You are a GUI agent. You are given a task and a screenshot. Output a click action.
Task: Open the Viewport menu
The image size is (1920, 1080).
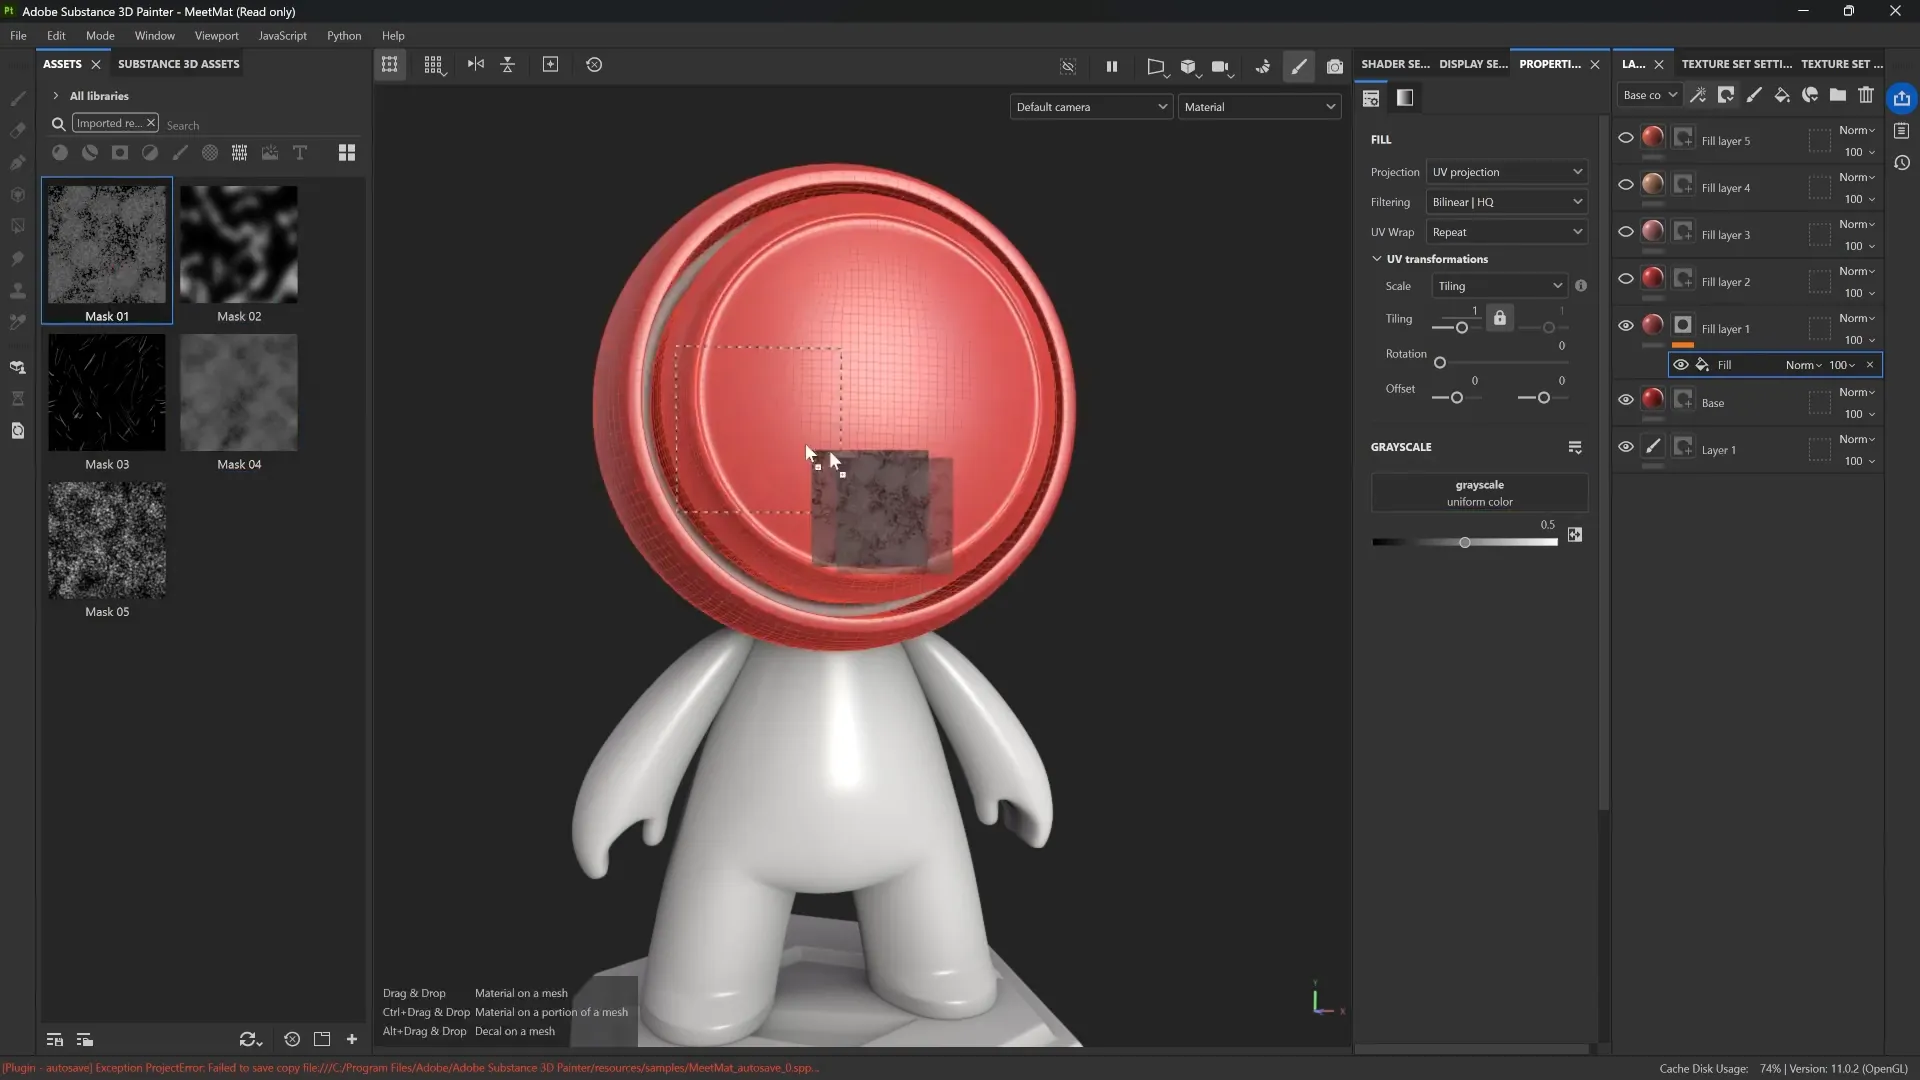pos(217,35)
